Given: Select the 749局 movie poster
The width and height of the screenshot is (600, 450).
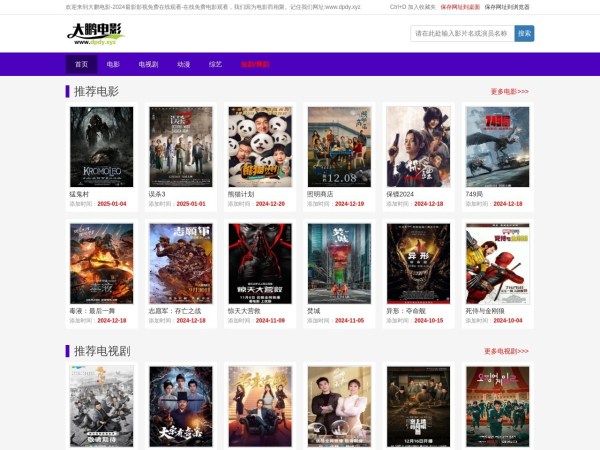Looking at the screenshot, I should (497, 147).
